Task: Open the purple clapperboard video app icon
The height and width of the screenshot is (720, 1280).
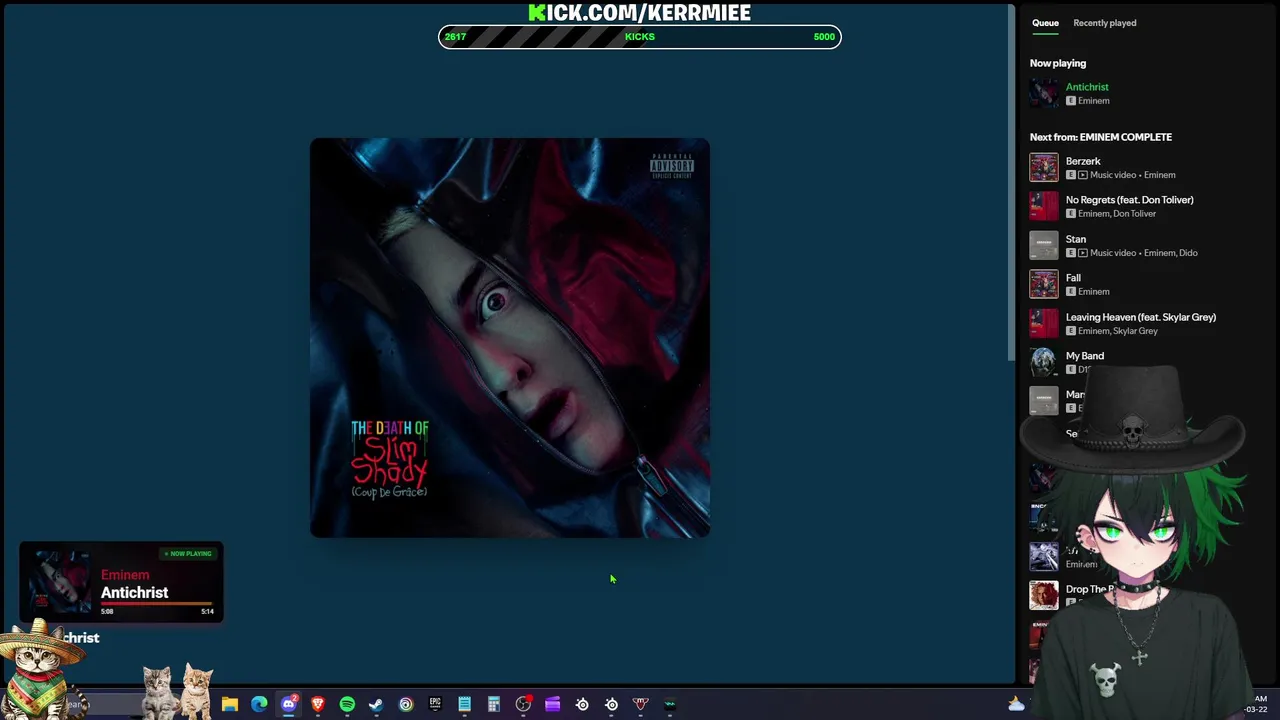Action: (552, 704)
